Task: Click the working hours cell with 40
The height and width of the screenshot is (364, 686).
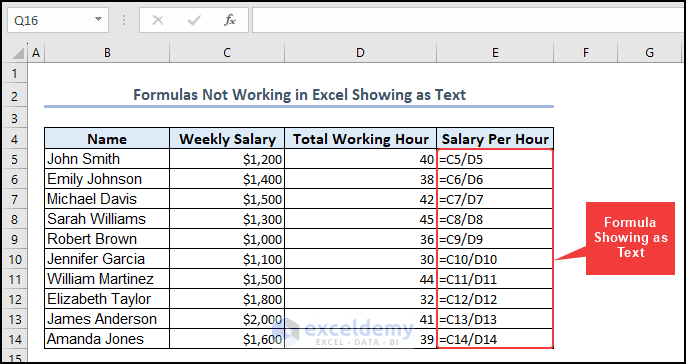Action: coord(360,159)
